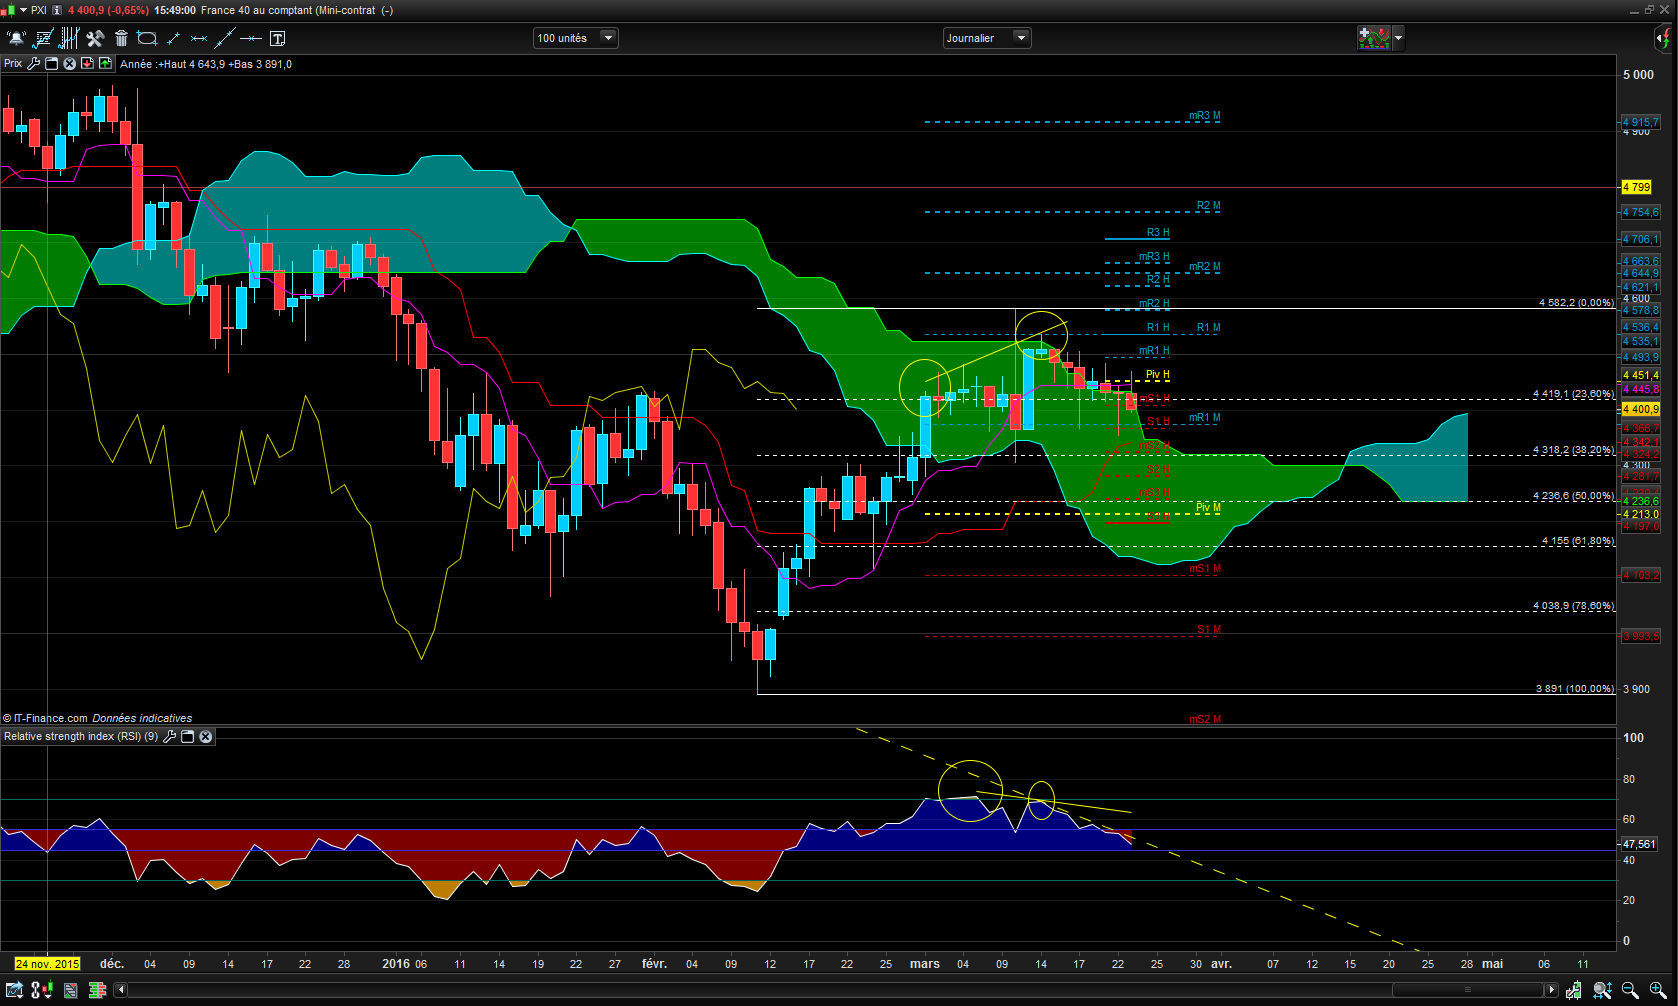1678x1006 pixels.
Task: Select the rectangle drawing tool
Action: pos(147,38)
